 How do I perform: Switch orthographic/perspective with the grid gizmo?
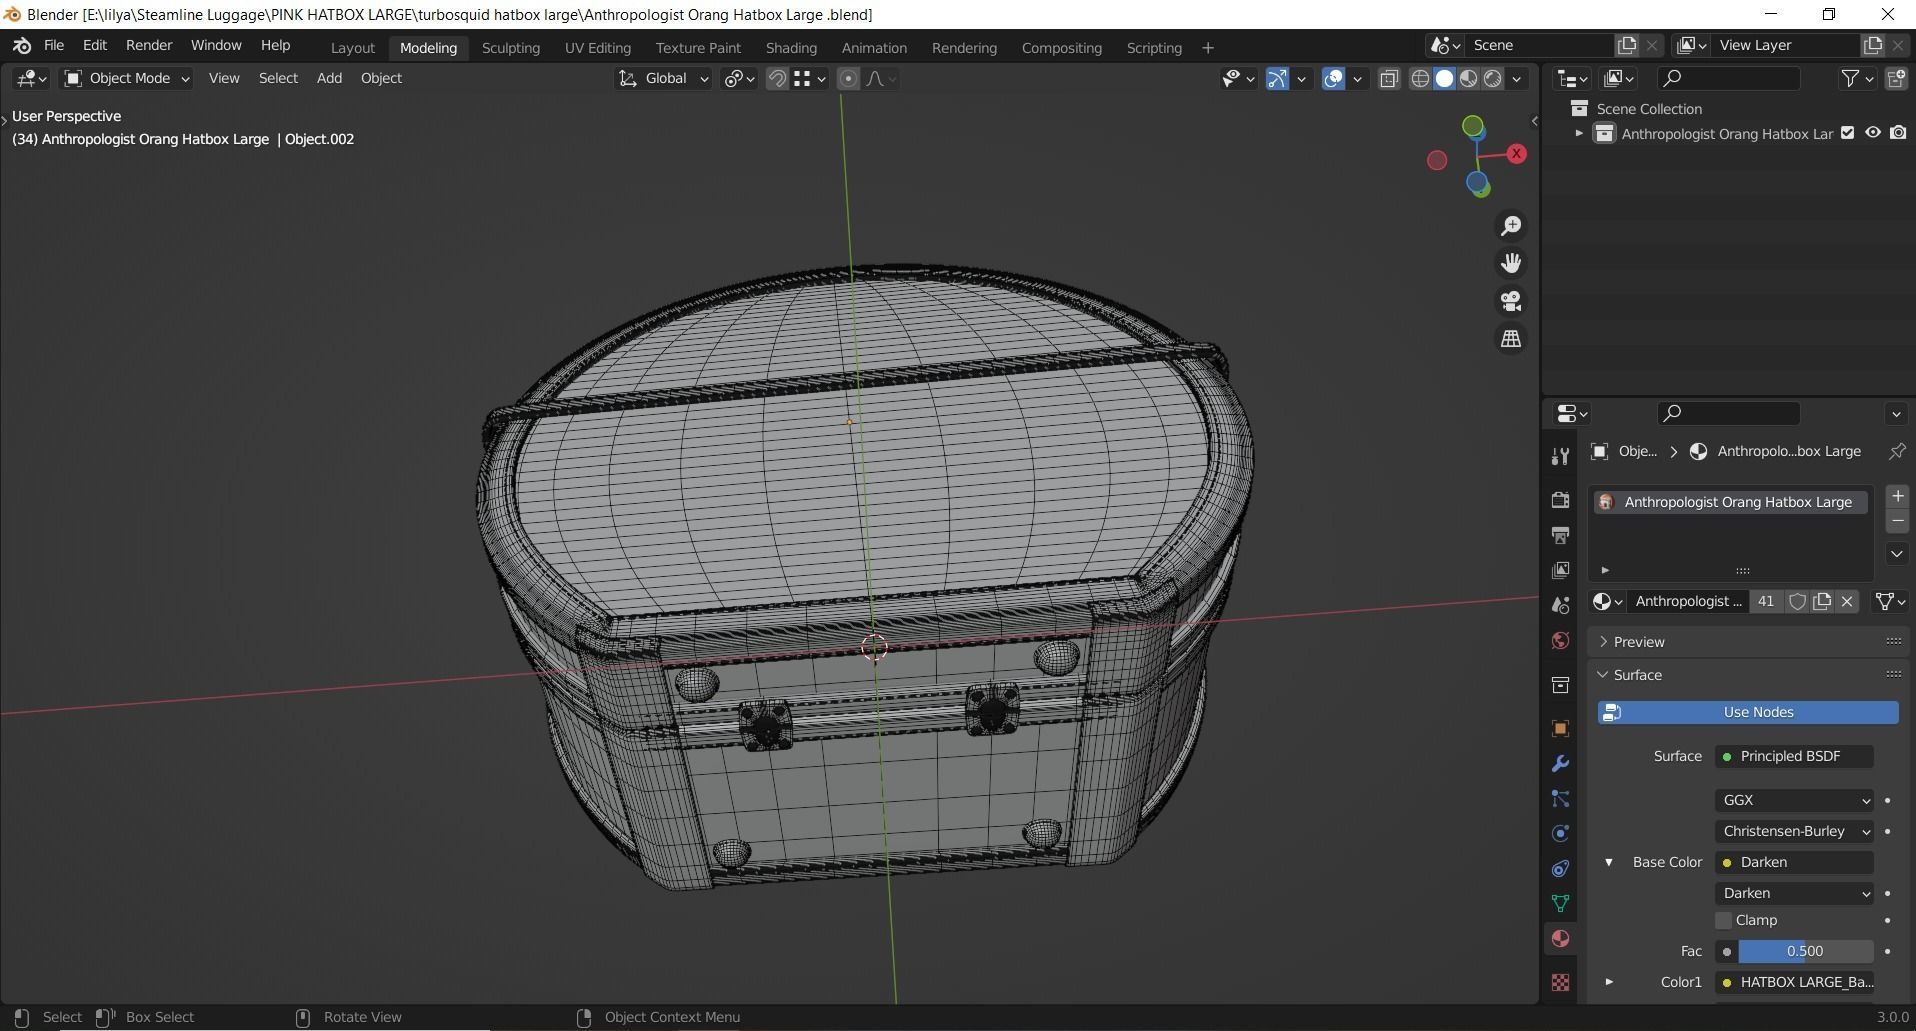pos(1511,339)
